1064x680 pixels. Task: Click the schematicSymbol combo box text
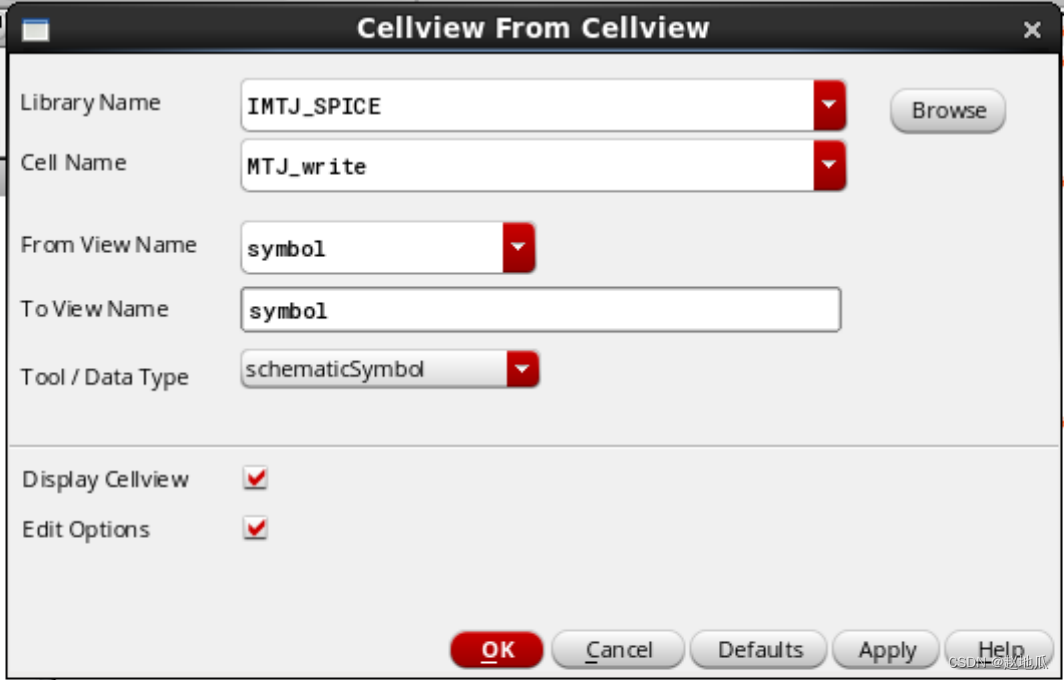374,370
